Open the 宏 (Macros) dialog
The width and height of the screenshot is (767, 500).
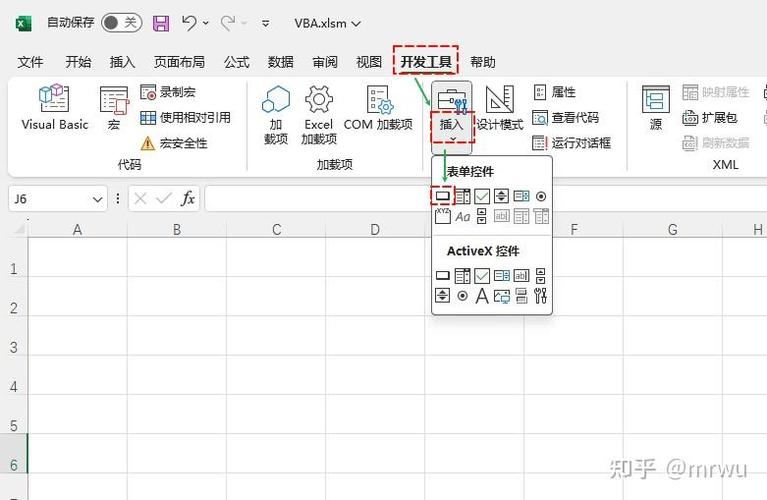coord(113,109)
